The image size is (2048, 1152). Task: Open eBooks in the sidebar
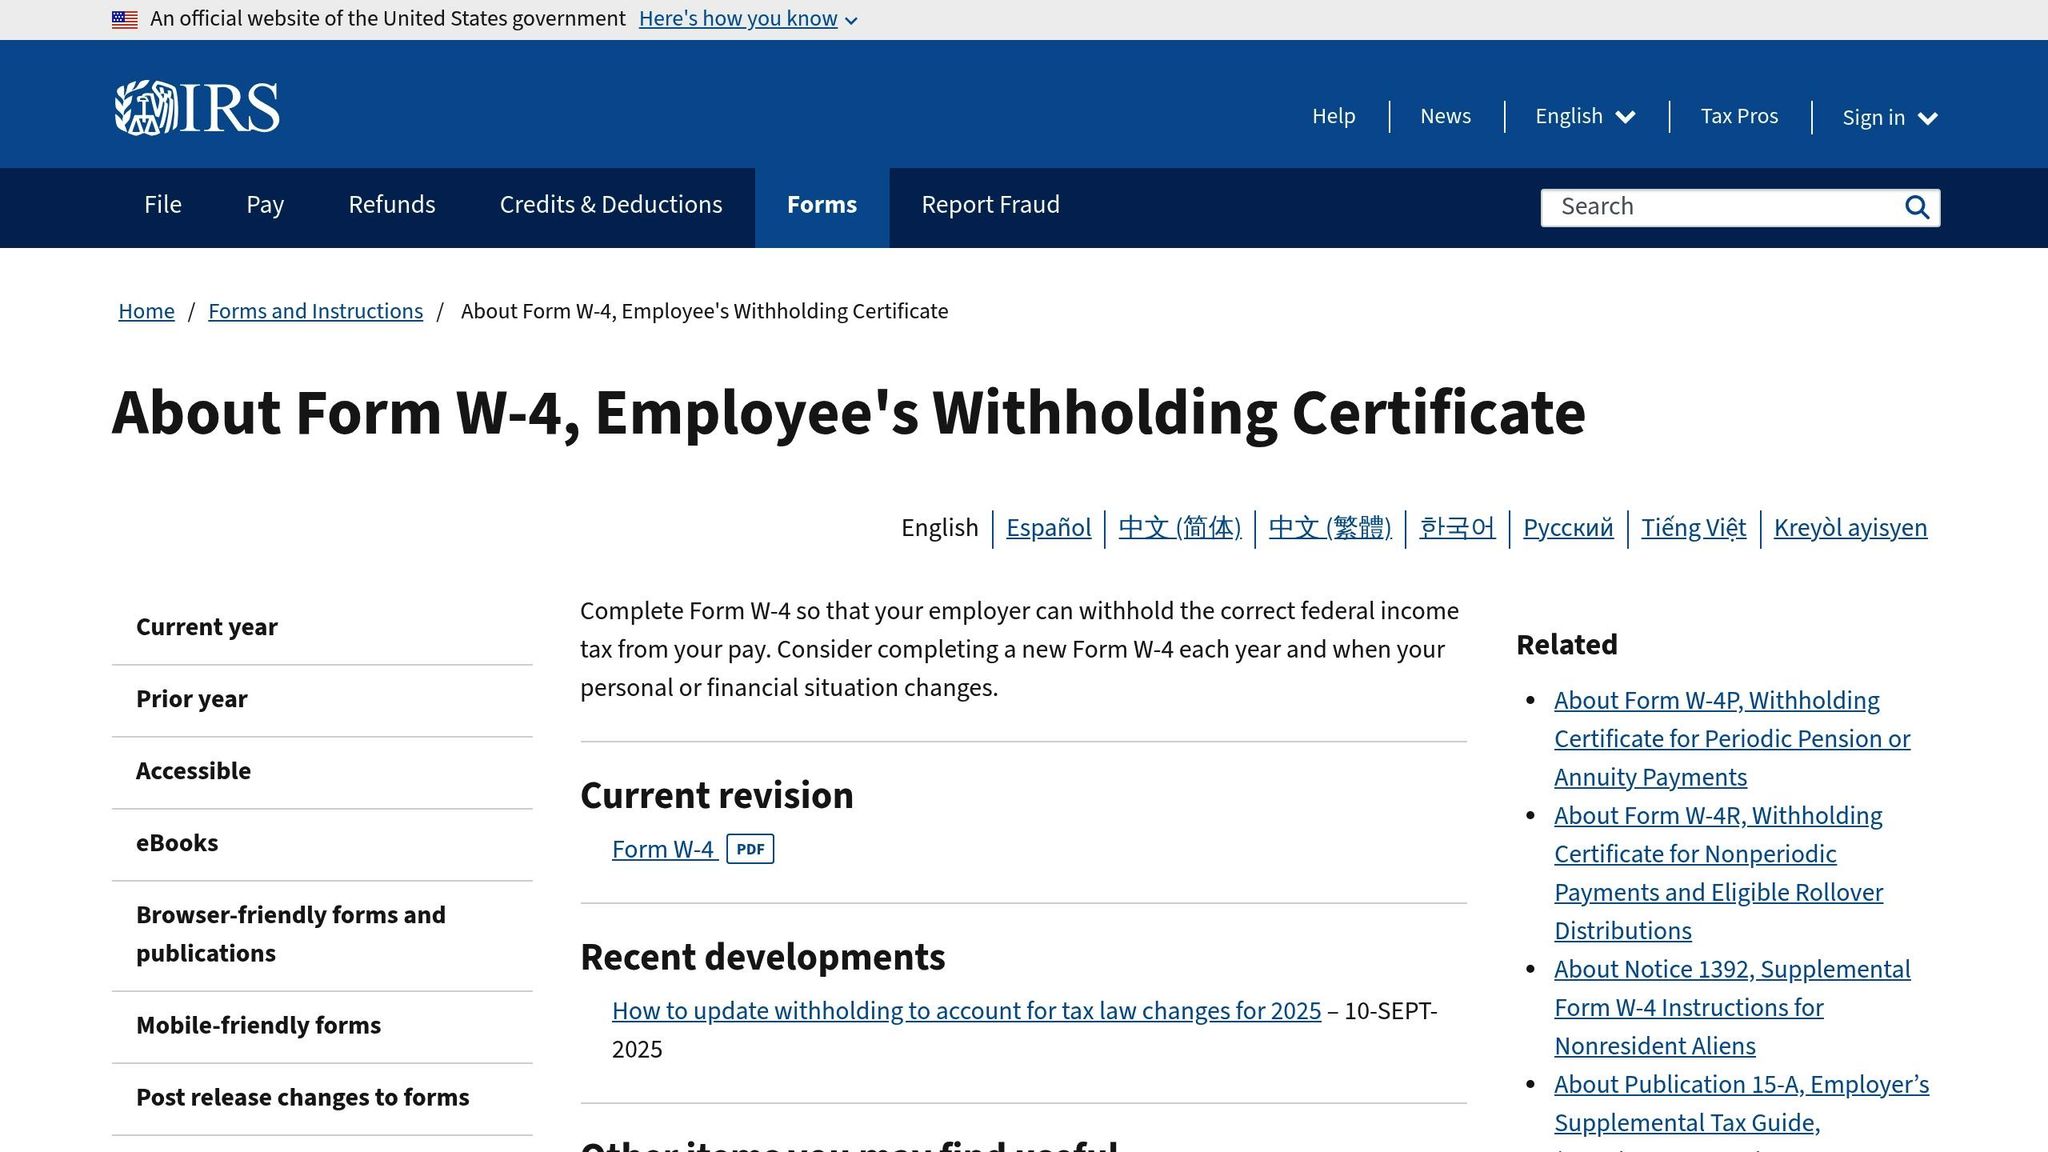pos(322,844)
